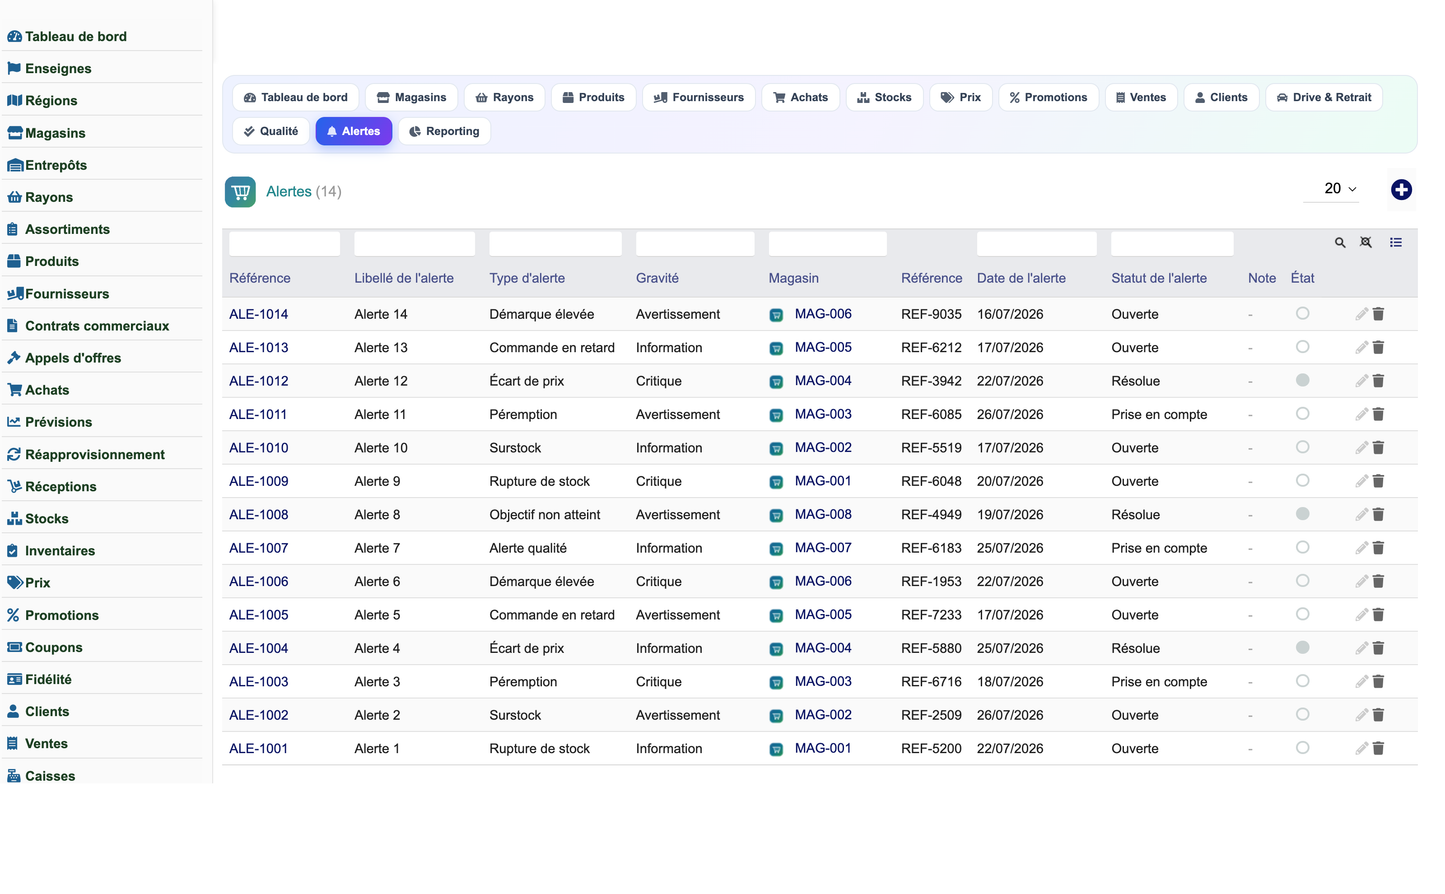Click the Statut de l'alerte filter input
This screenshot has height=894, width=1445.
[1172, 243]
